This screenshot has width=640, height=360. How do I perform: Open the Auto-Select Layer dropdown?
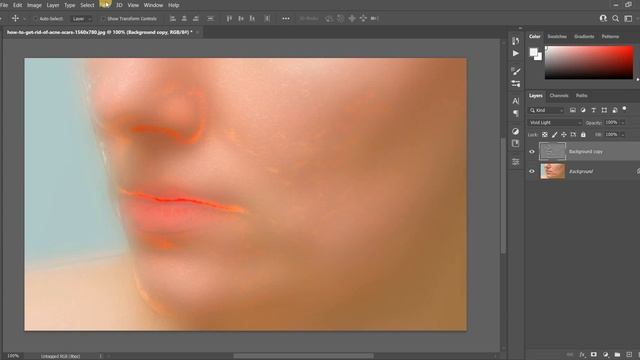[81, 19]
